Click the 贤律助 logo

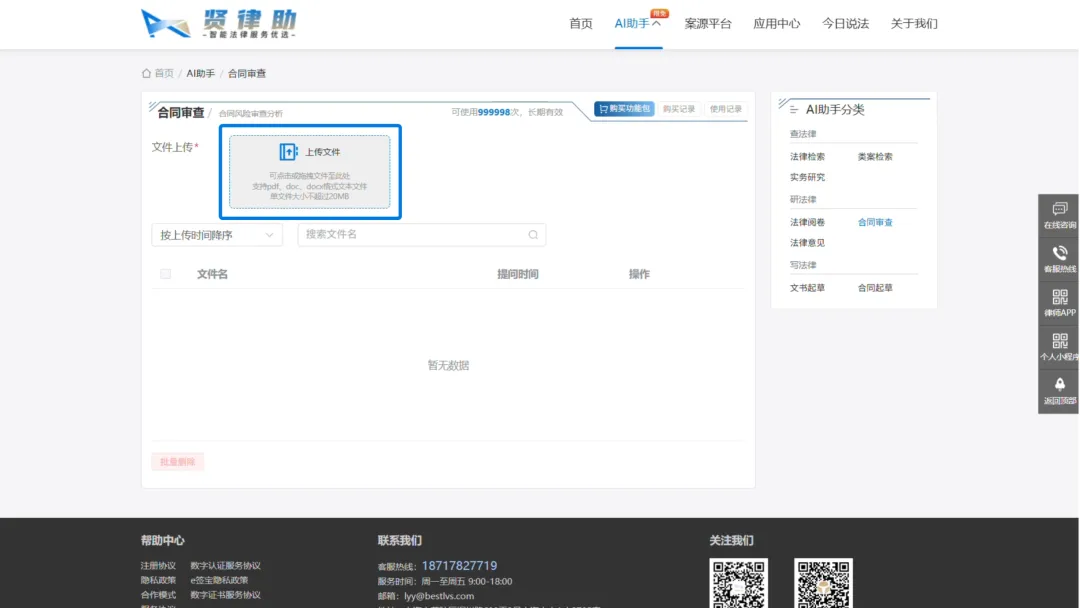219,23
